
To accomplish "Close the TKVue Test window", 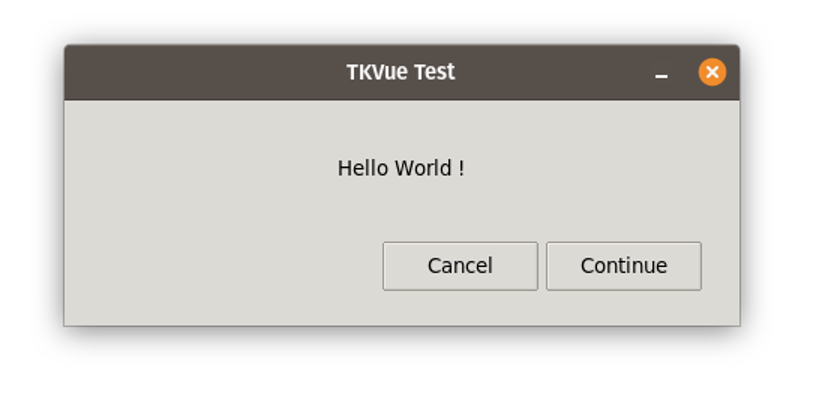I will 712,72.
